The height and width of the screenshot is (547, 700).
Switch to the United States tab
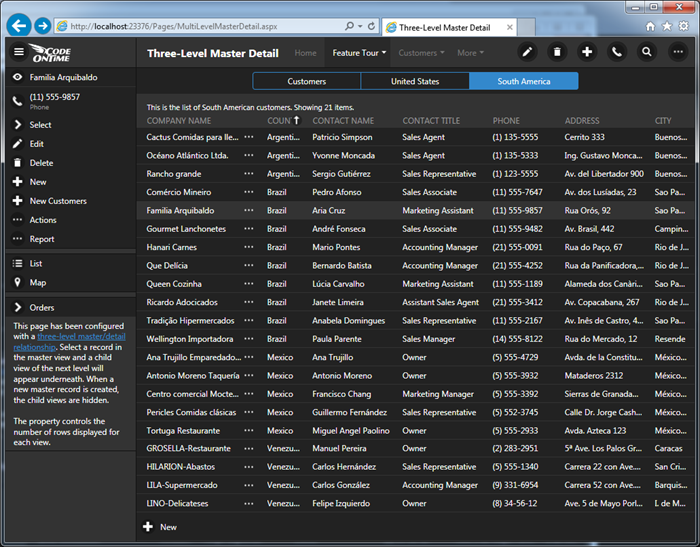[x=415, y=82]
